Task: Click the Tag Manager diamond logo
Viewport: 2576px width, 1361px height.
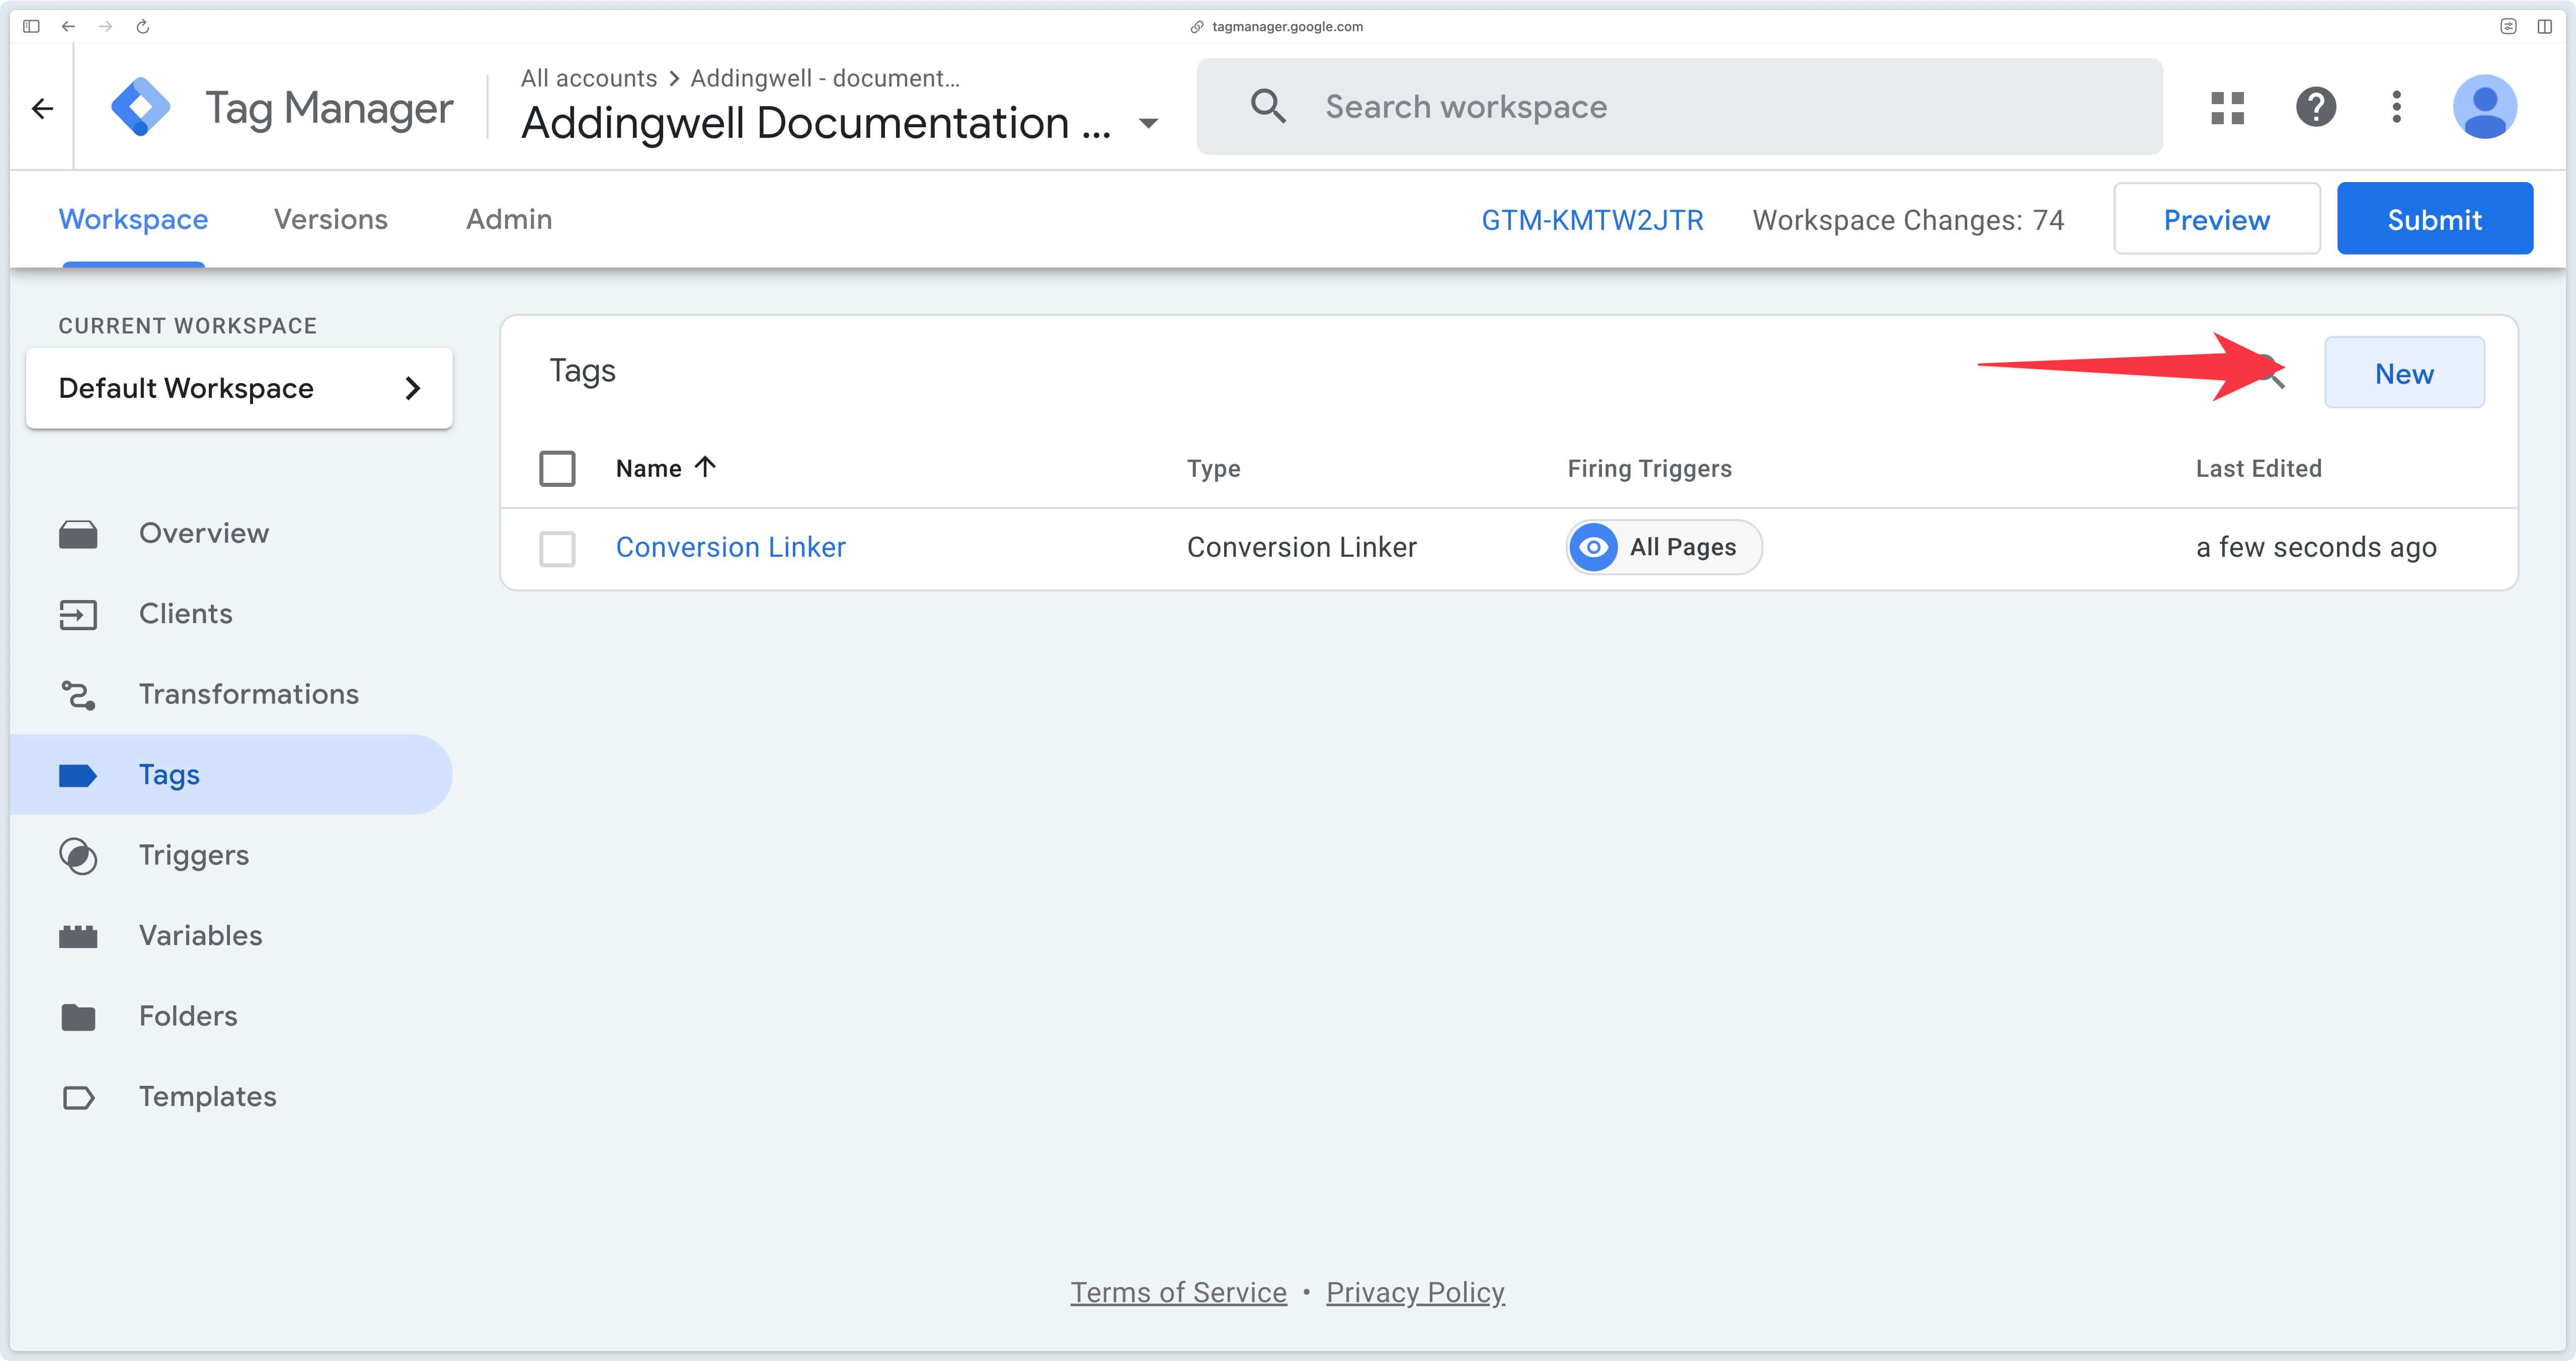Action: [140, 106]
